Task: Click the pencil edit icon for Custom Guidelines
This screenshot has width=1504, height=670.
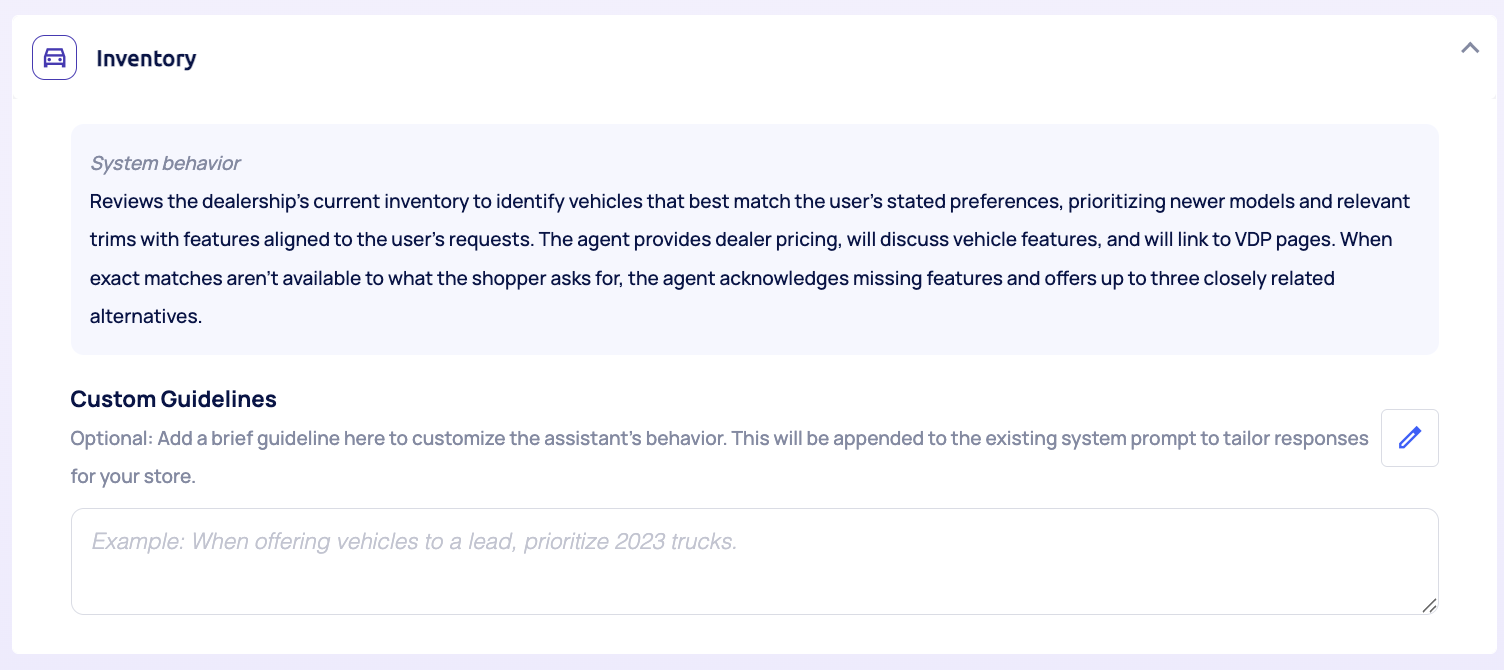Action: 1409,437
